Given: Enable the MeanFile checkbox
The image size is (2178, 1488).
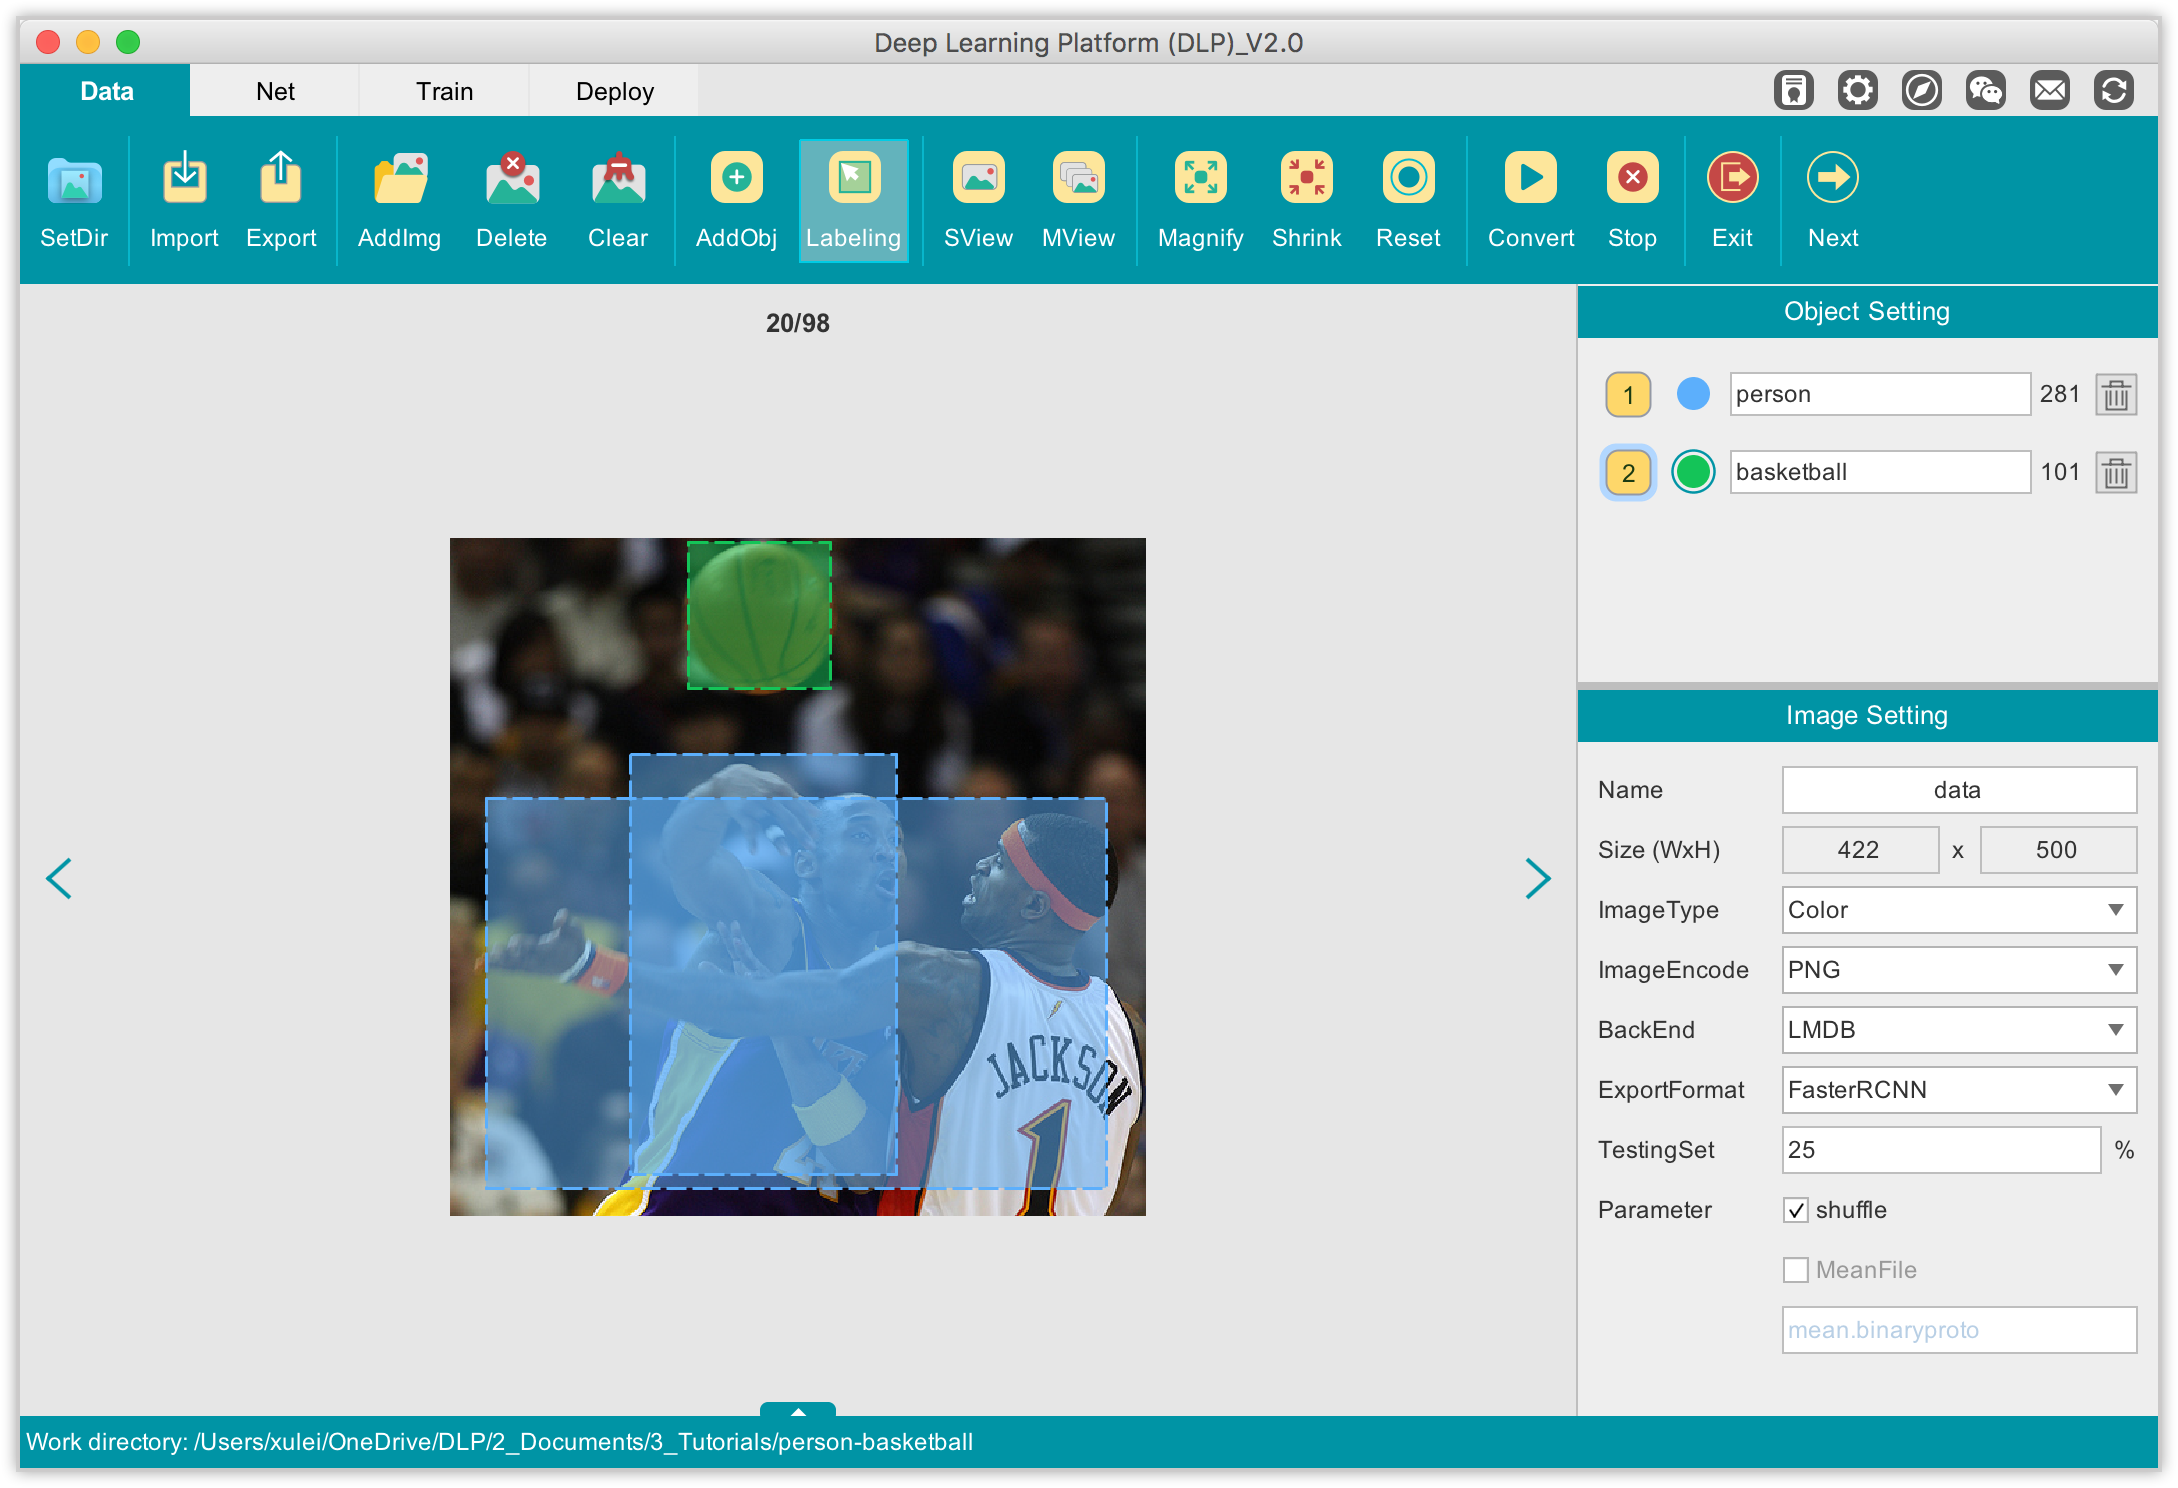Looking at the screenshot, I should click(1796, 1270).
